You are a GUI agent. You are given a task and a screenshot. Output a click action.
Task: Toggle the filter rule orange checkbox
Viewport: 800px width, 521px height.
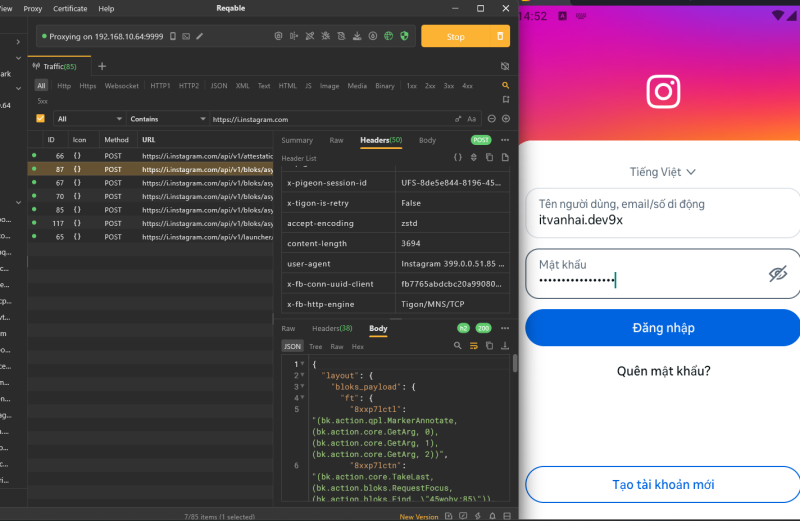point(41,119)
